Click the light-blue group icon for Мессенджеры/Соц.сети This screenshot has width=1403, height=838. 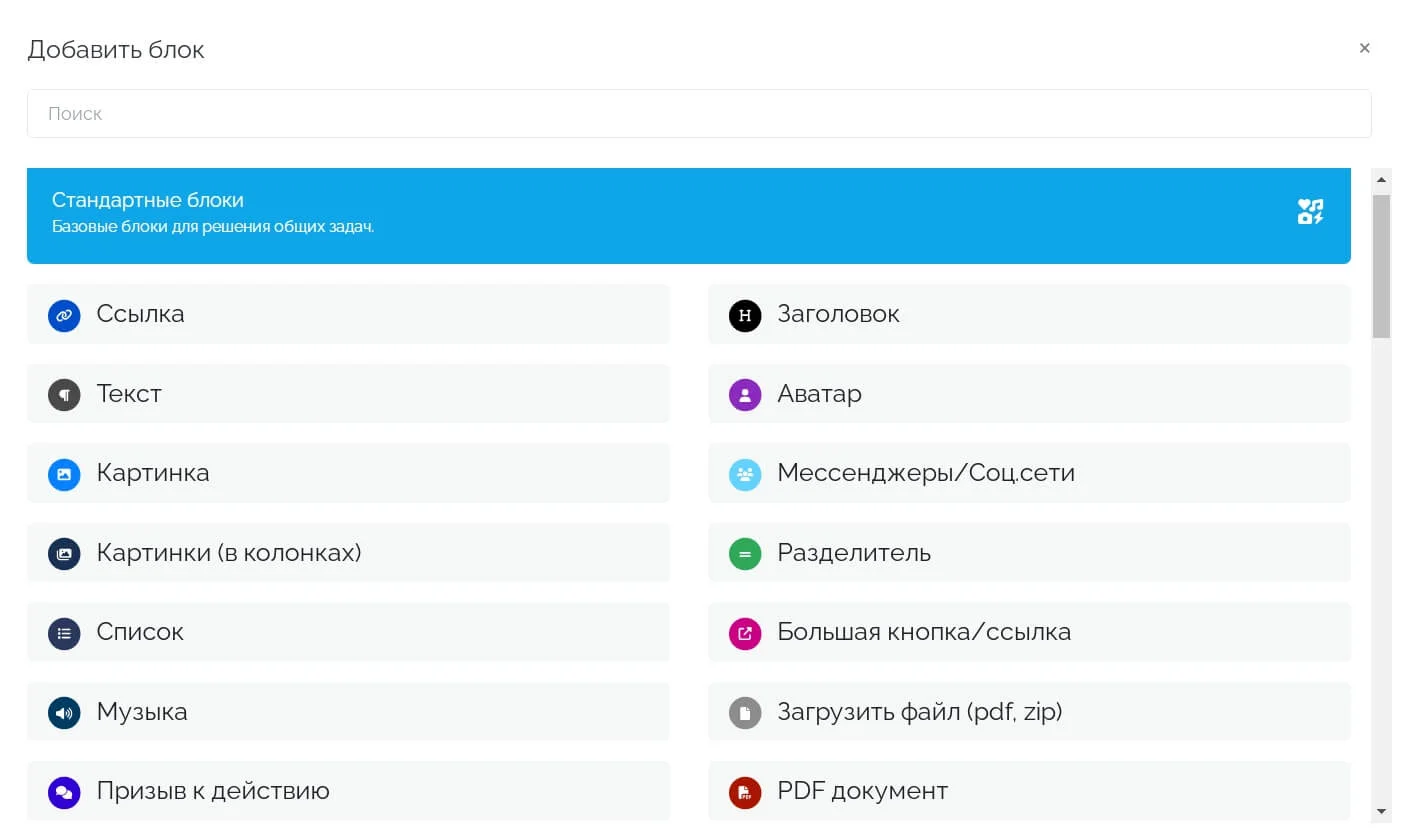[745, 474]
